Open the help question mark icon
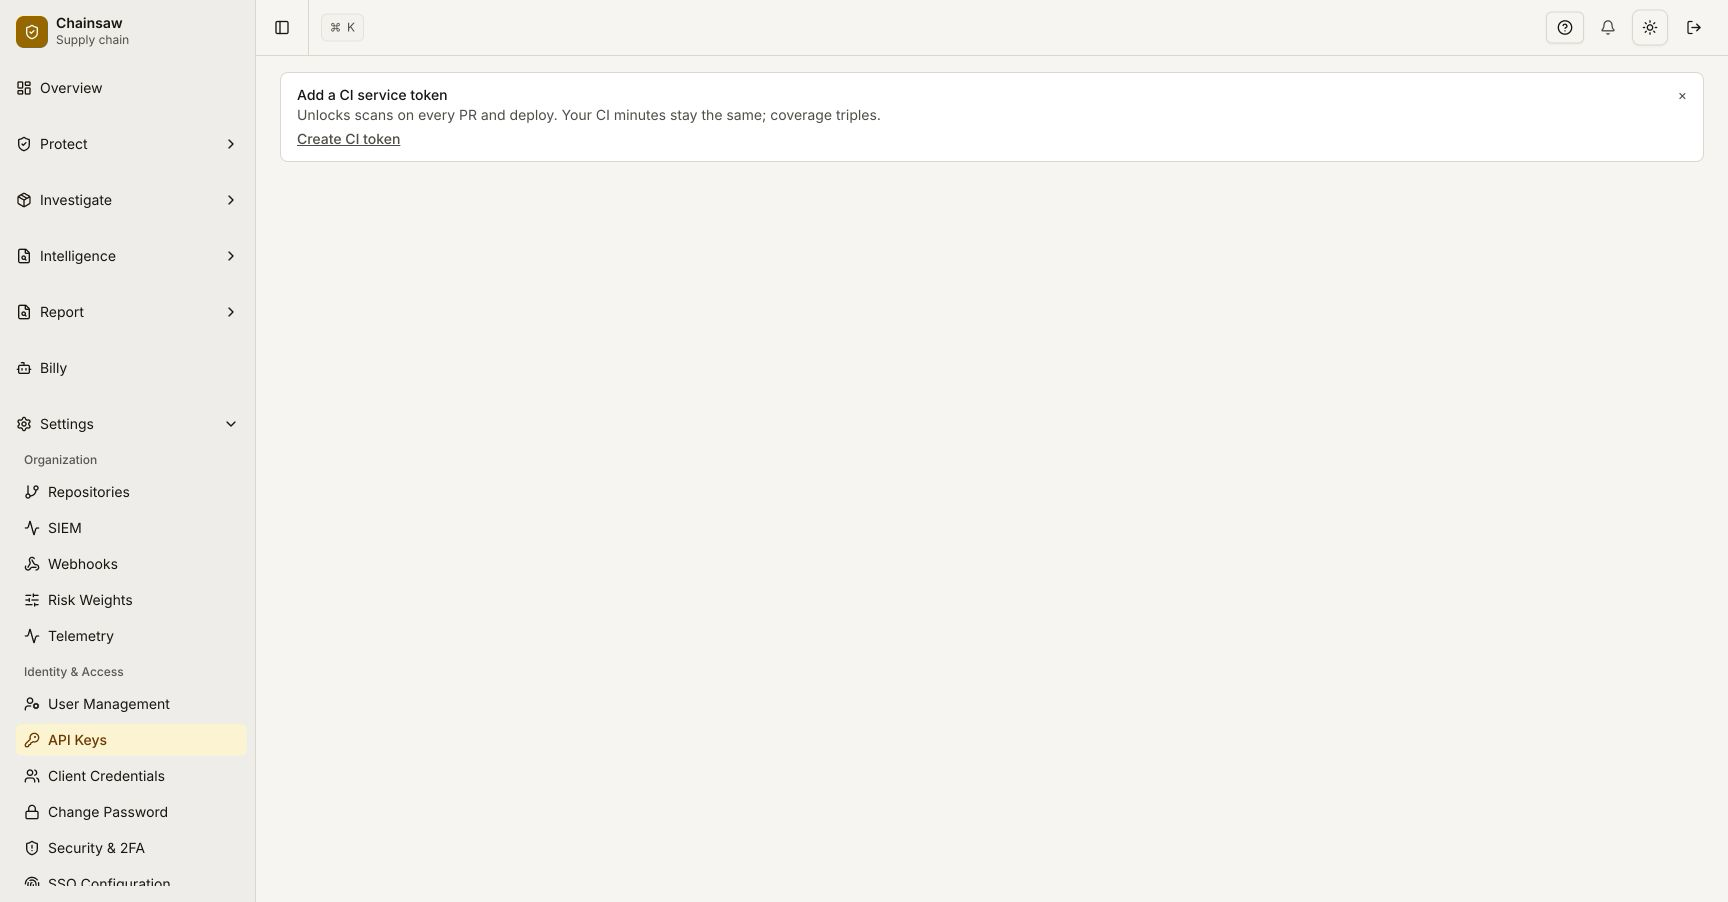Viewport: 1728px width, 902px height. coord(1565,28)
